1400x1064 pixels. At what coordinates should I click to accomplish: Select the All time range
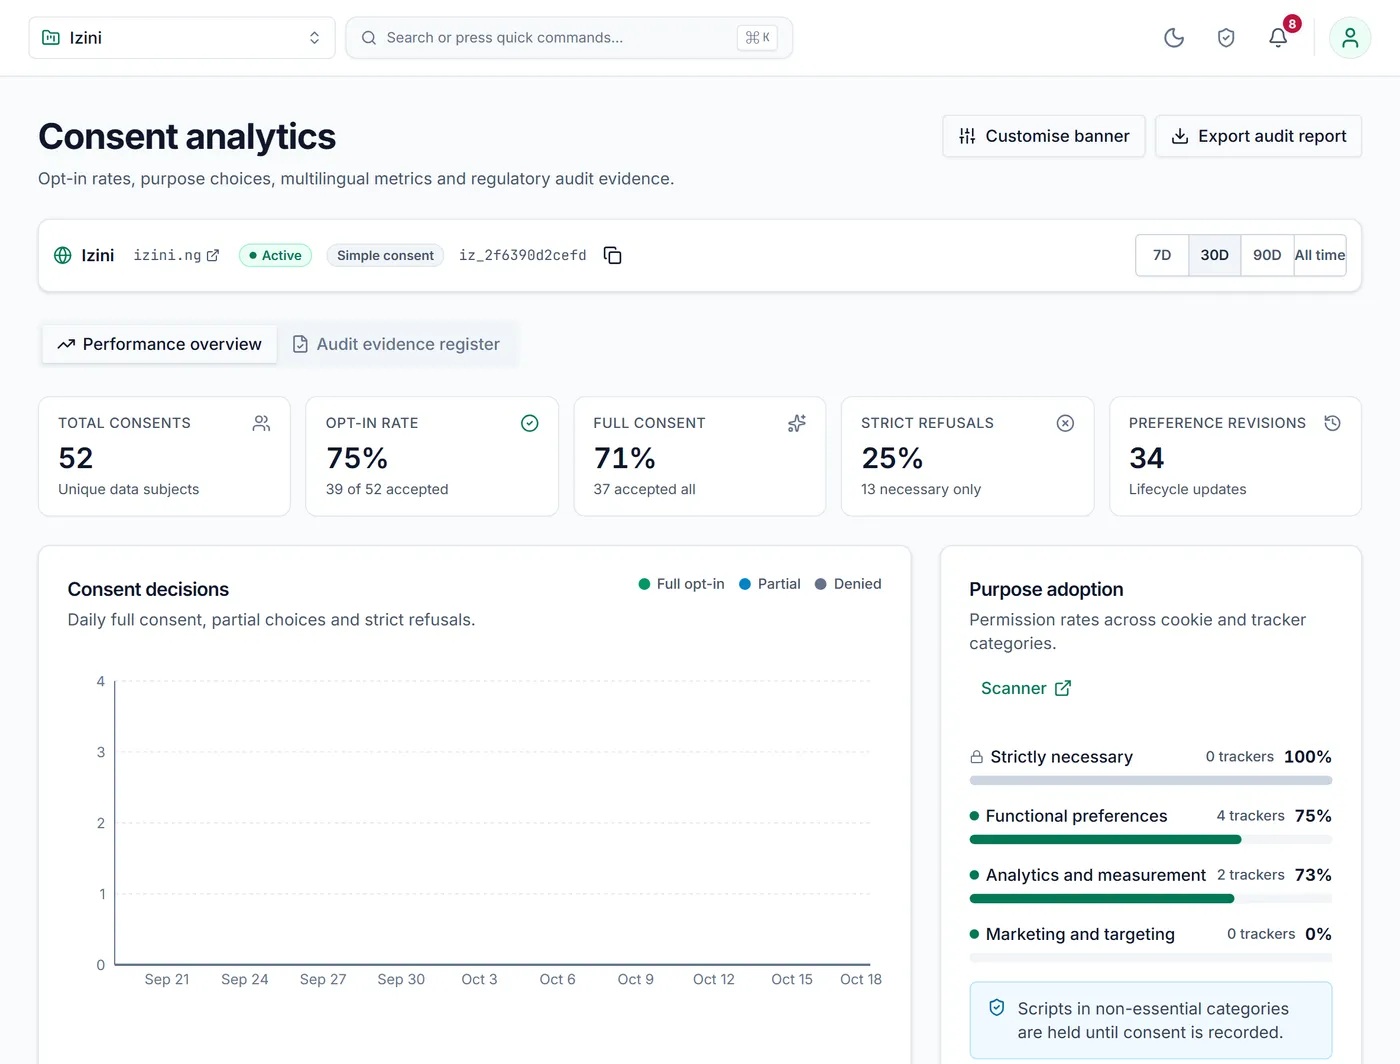tap(1320, 255)
